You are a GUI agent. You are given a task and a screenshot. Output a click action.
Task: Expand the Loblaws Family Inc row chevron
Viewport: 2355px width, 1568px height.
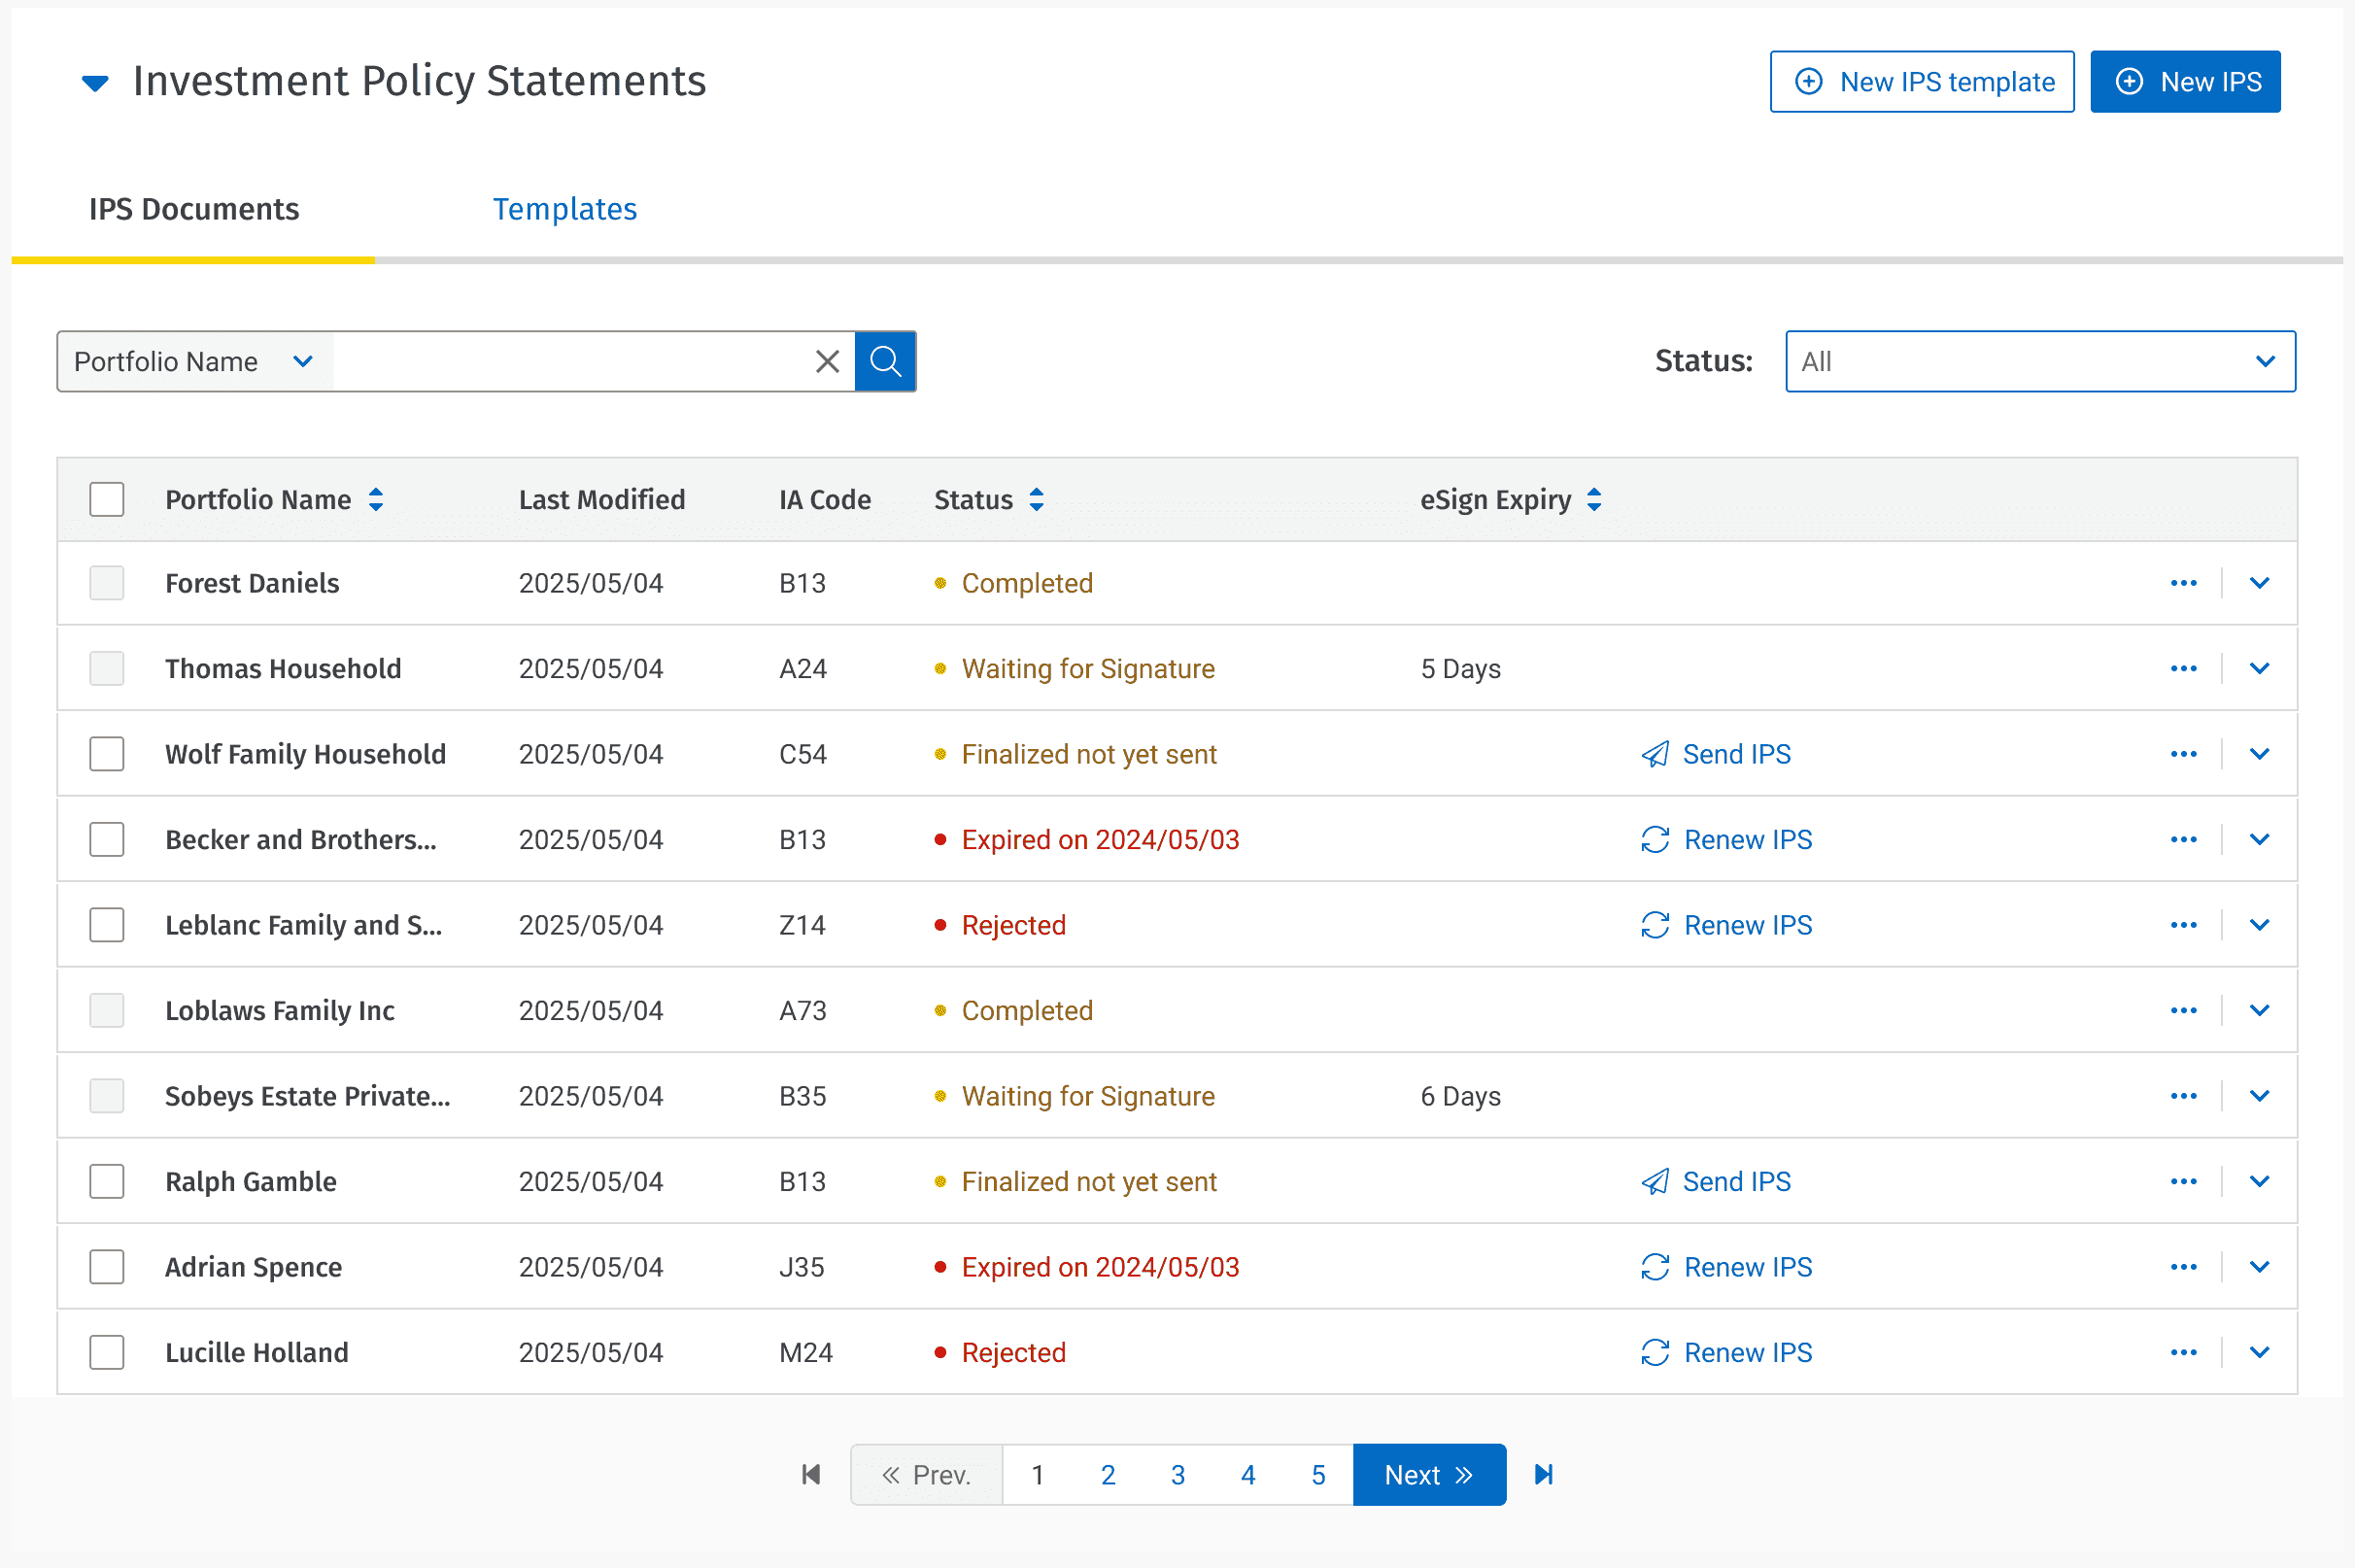click(x=2260, y=1010)
